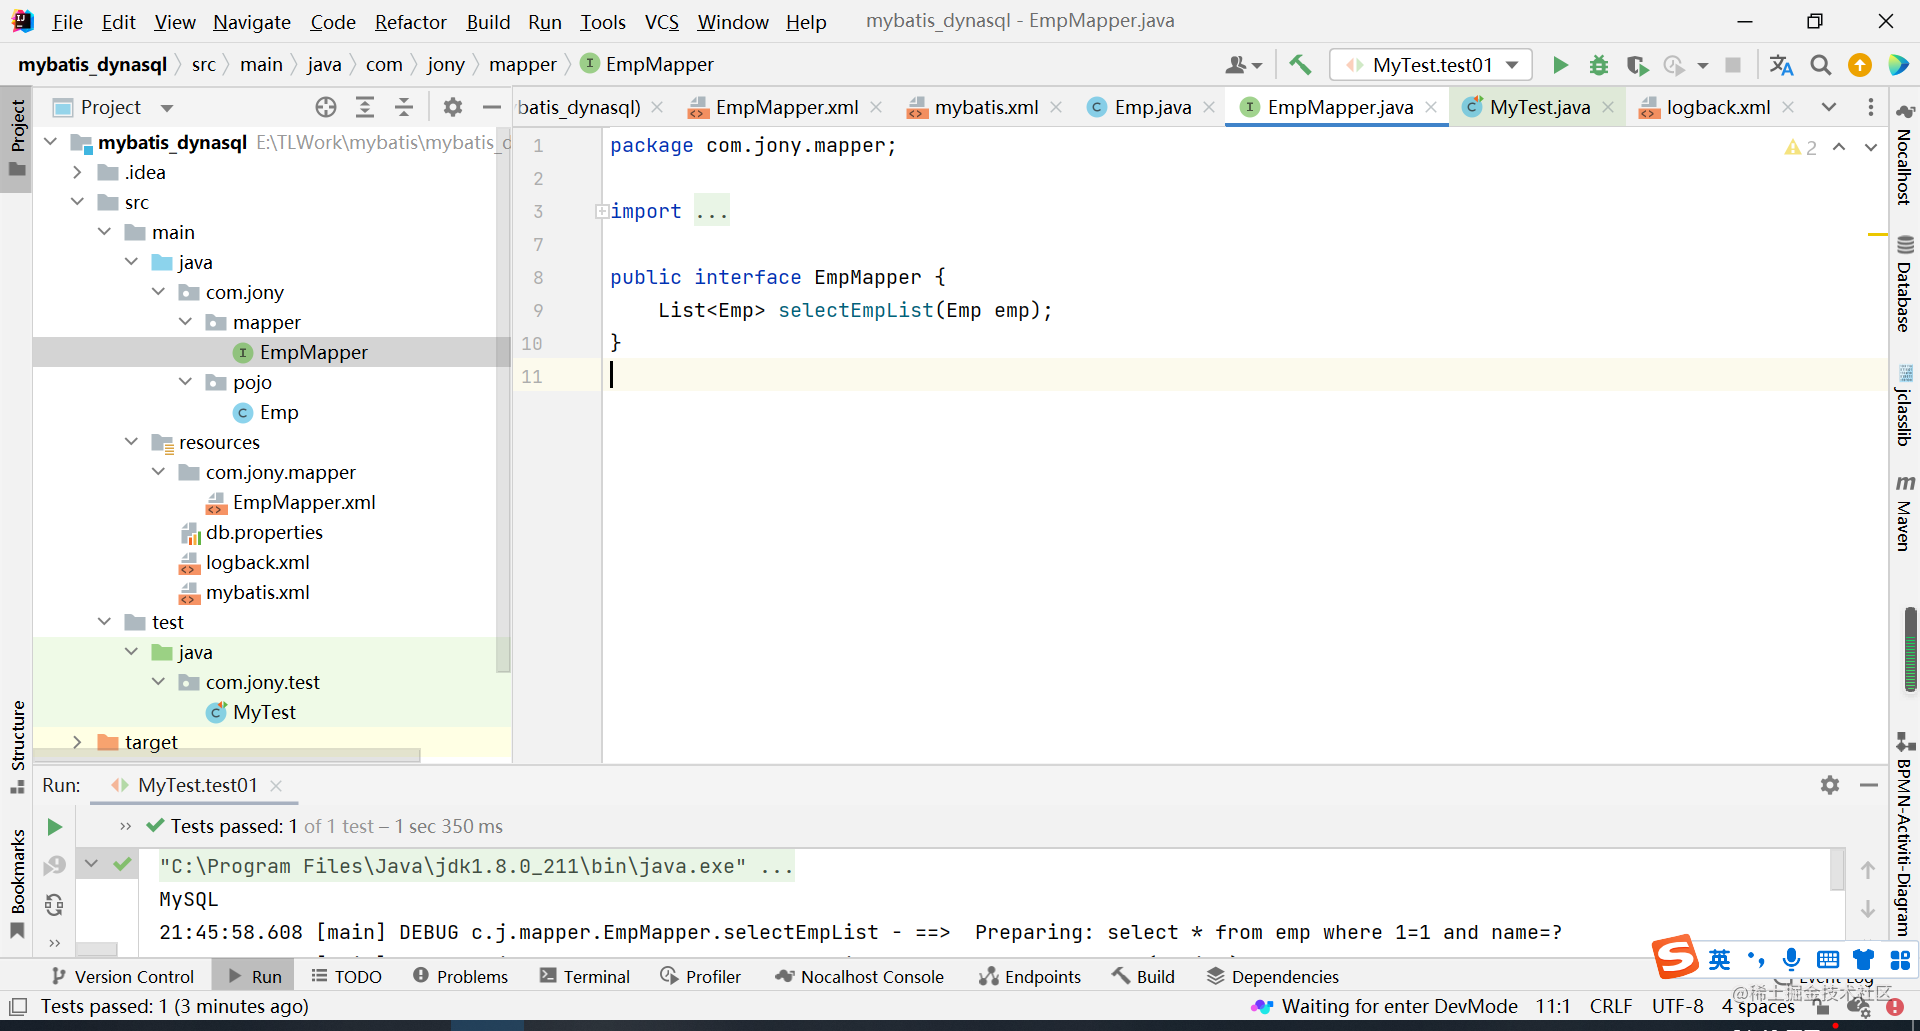The height and width of the screenshot is (1031, 1920).
Task: Expand the target folder
Action: [x=77, y=742]
